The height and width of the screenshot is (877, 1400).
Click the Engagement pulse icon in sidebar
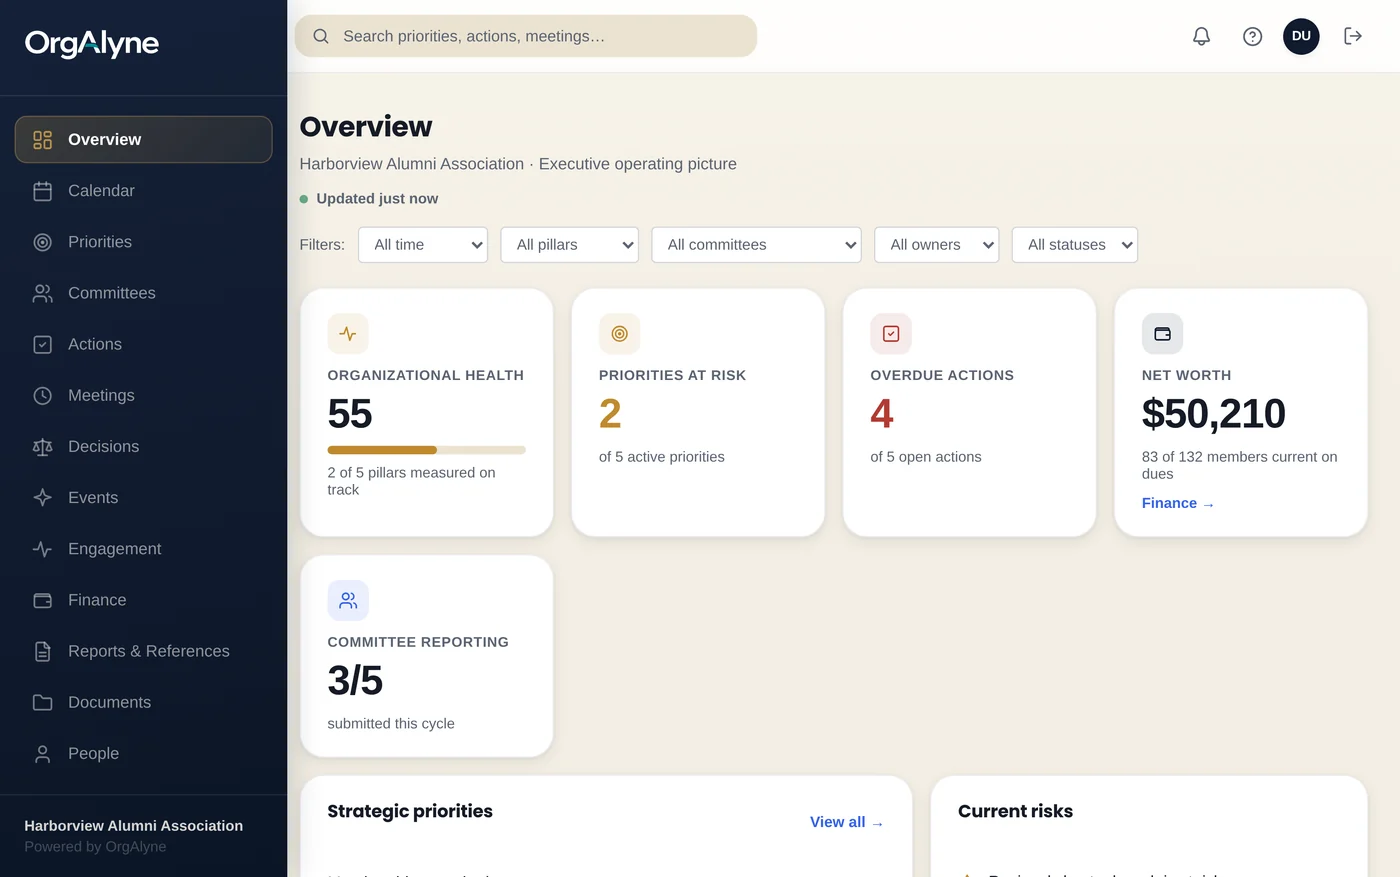point(42,549)
